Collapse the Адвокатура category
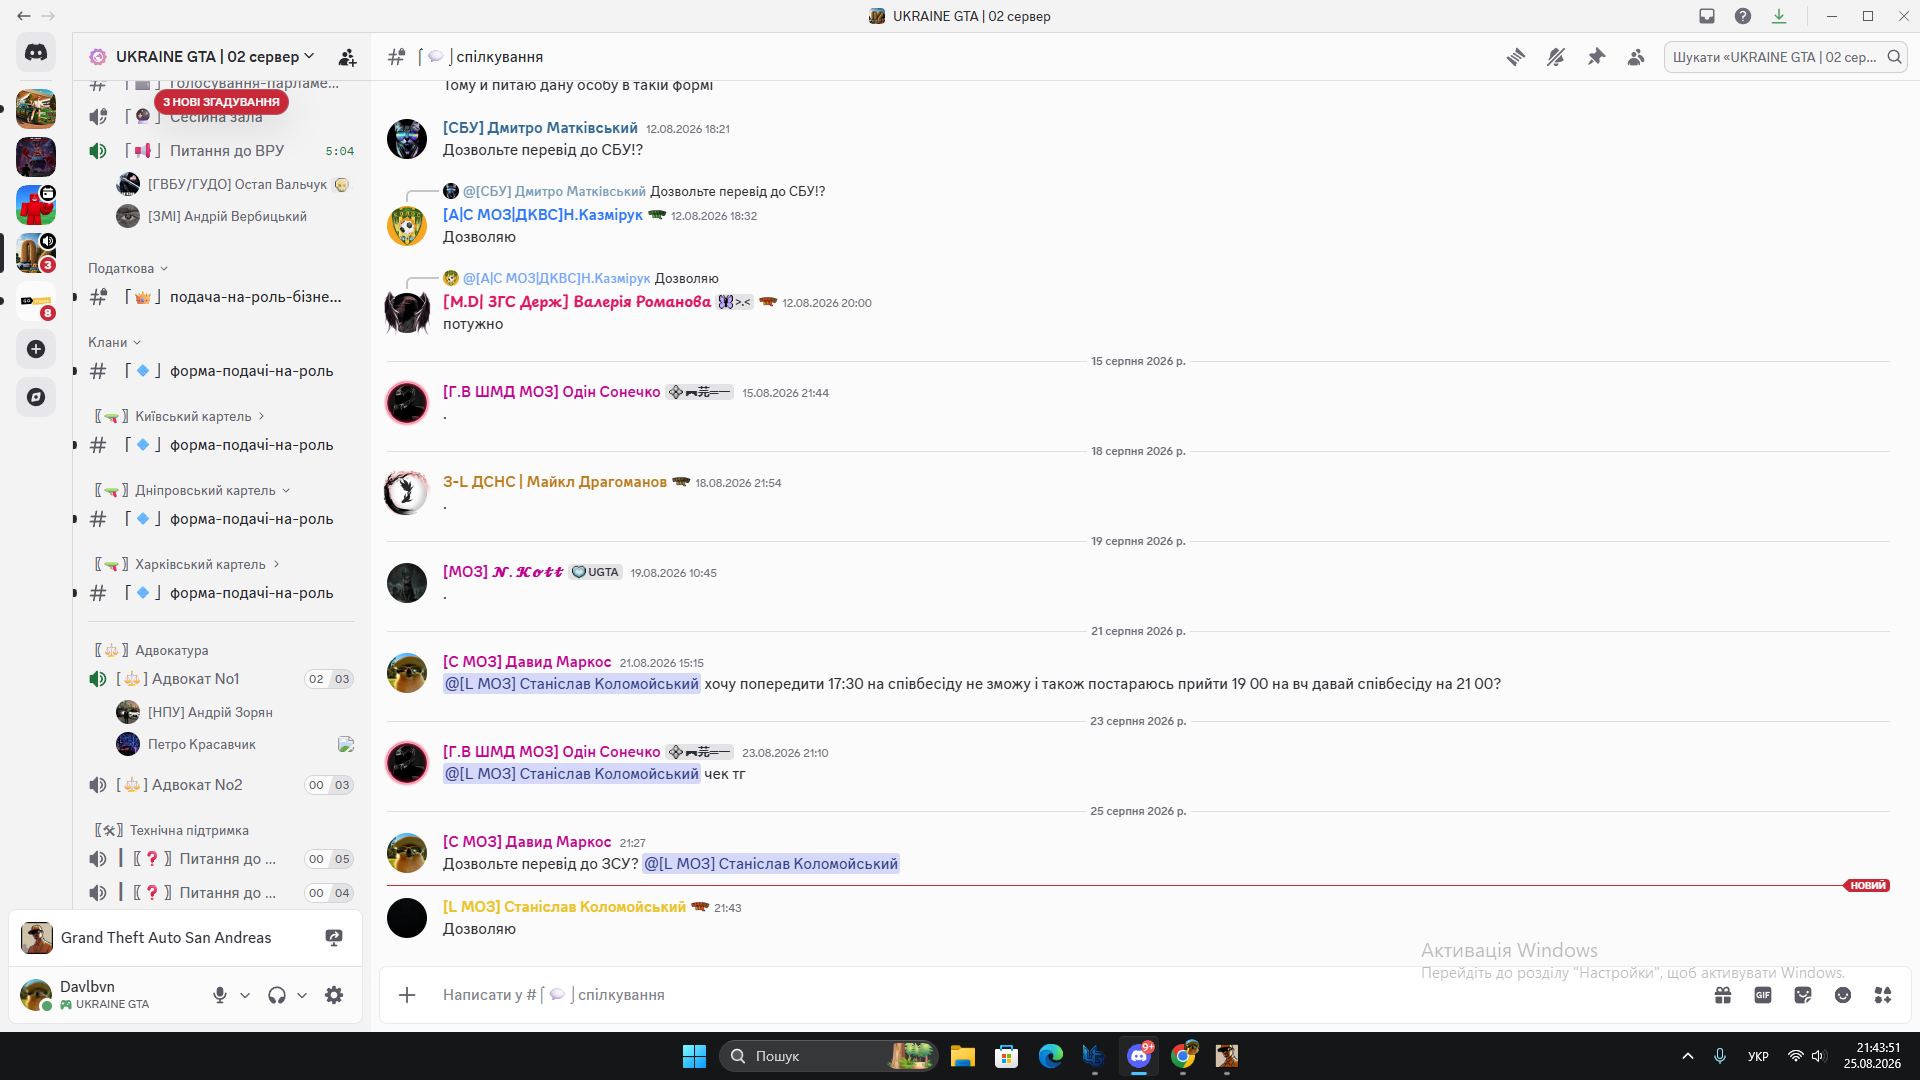1920x1080 pixels. tap(151, 650)
